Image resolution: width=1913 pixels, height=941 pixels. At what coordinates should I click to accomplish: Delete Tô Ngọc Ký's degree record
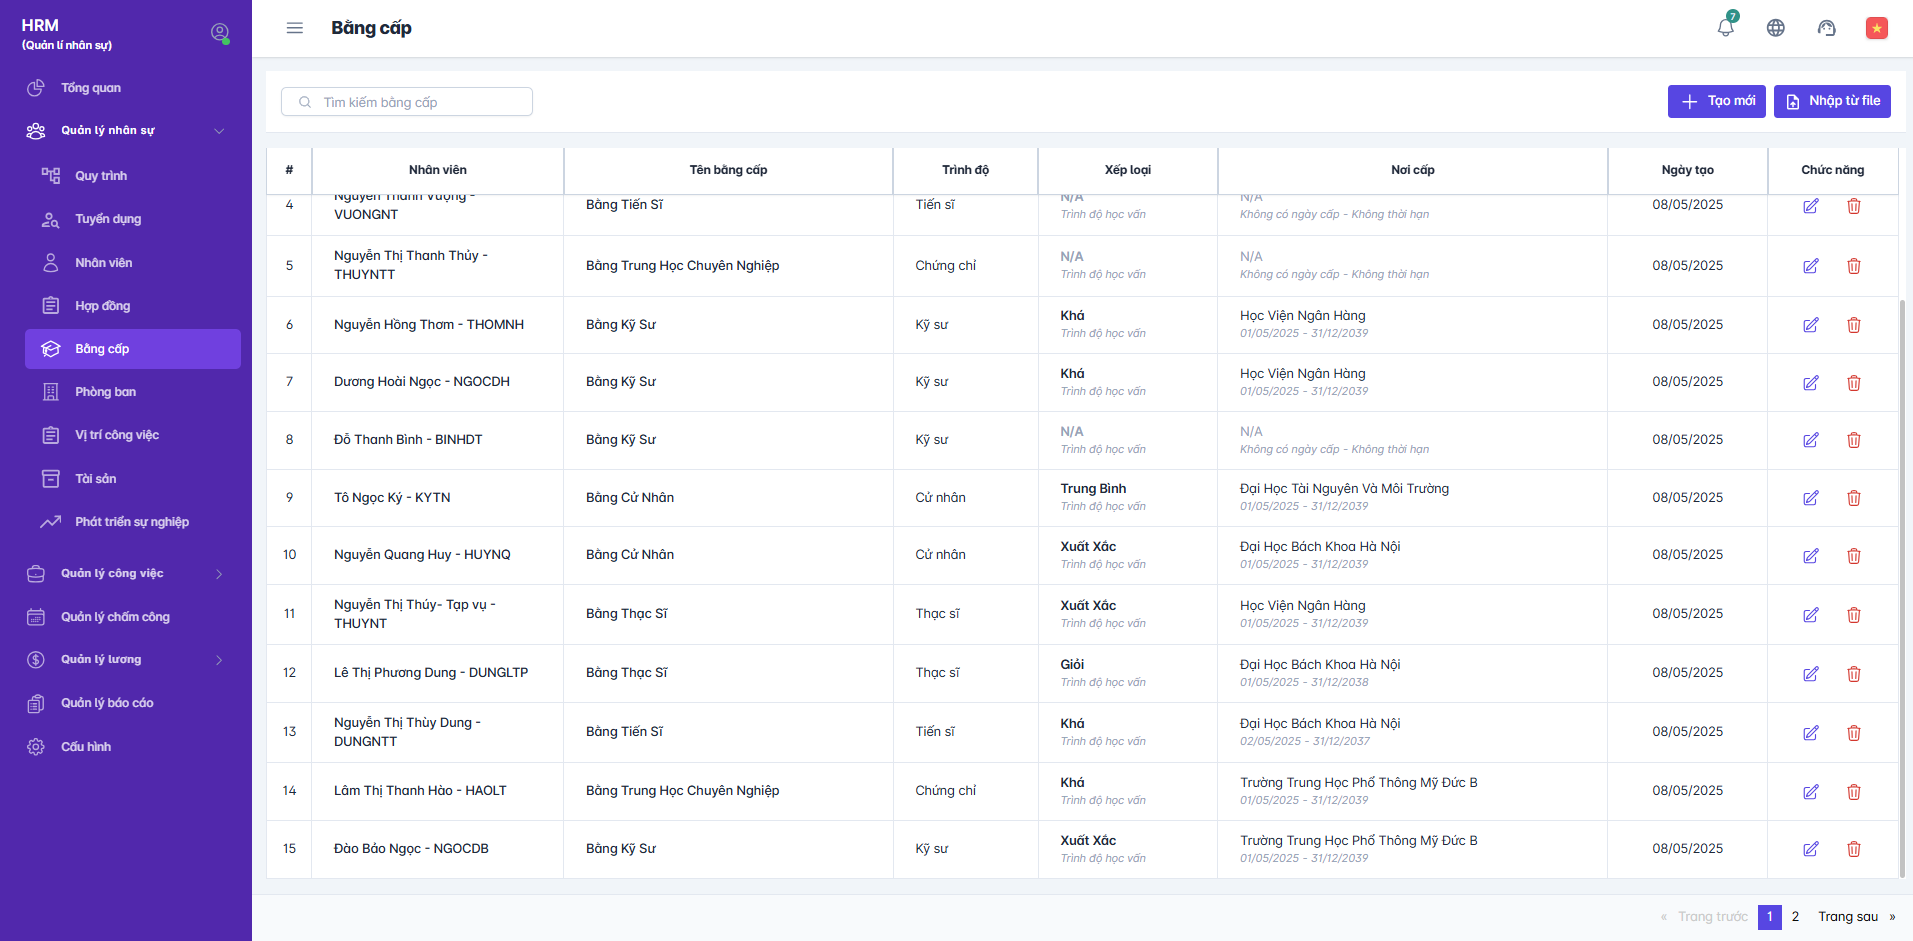1854,498
